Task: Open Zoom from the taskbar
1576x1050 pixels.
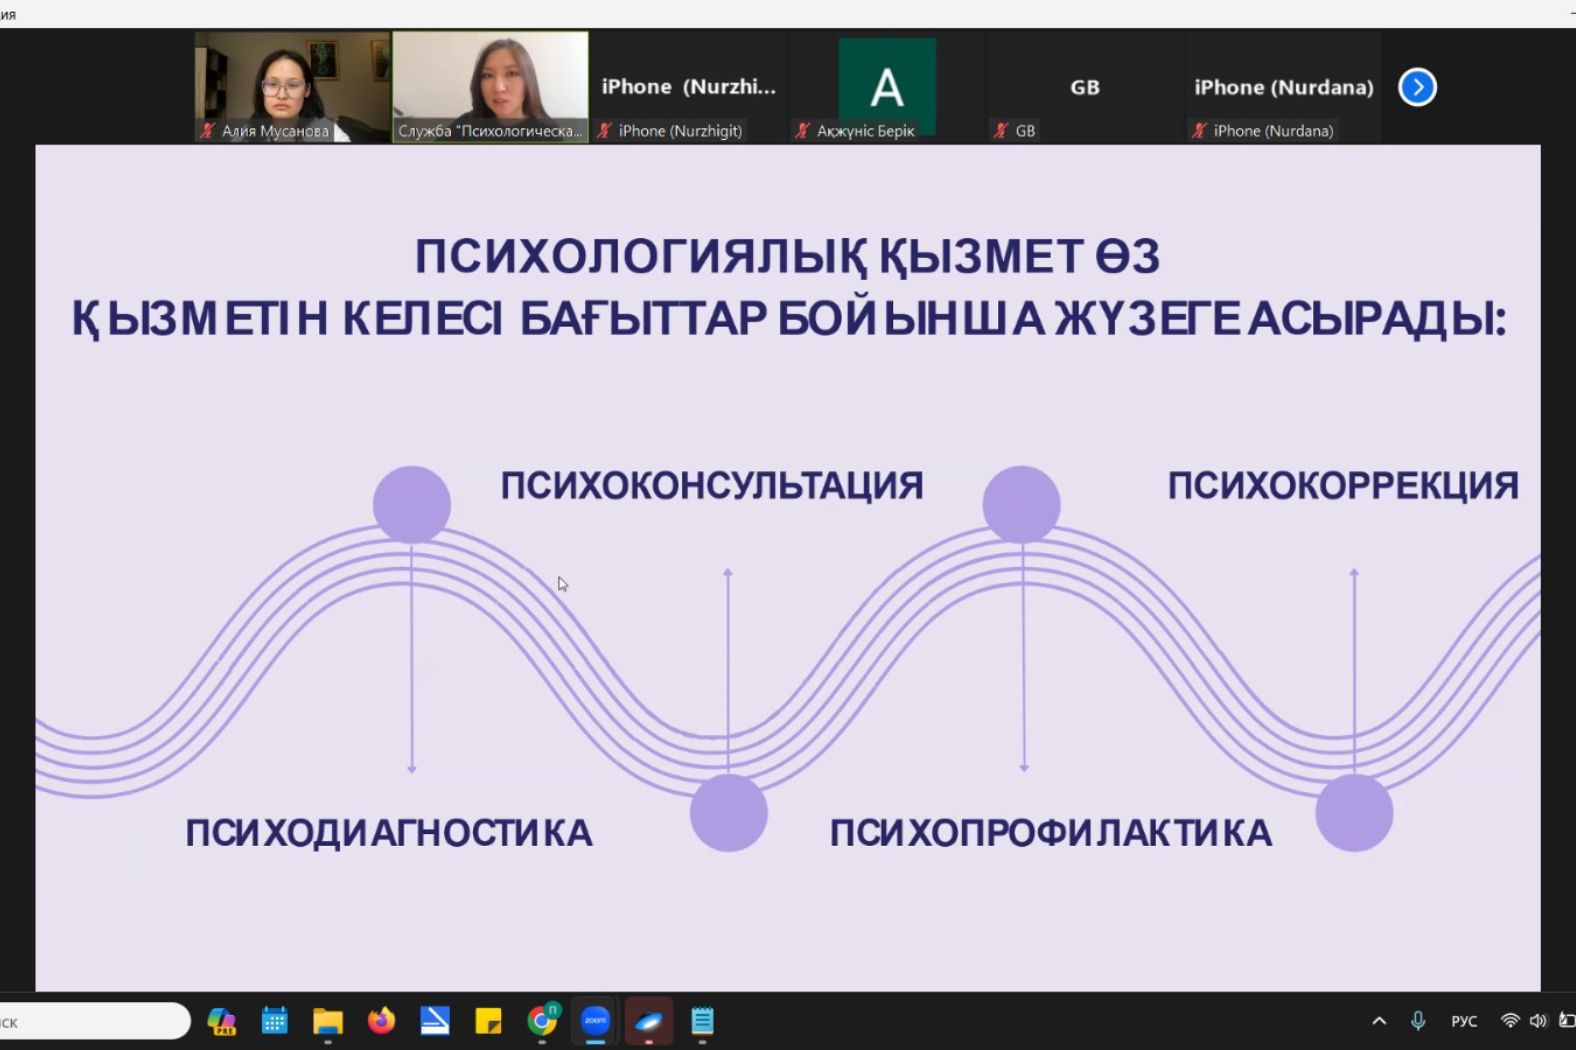Action: [x=595, y=1021]
